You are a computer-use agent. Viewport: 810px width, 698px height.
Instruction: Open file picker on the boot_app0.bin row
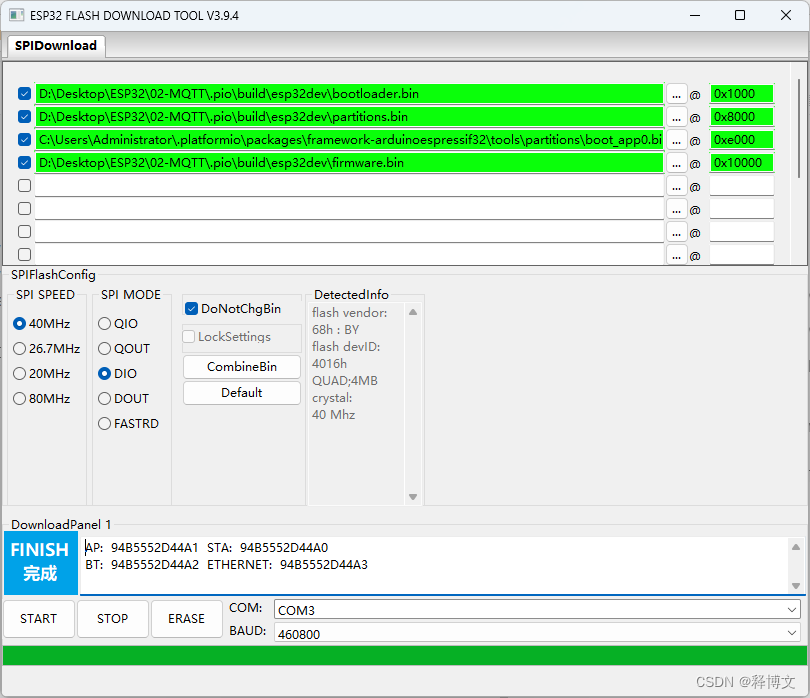click(x=676, y=139)
